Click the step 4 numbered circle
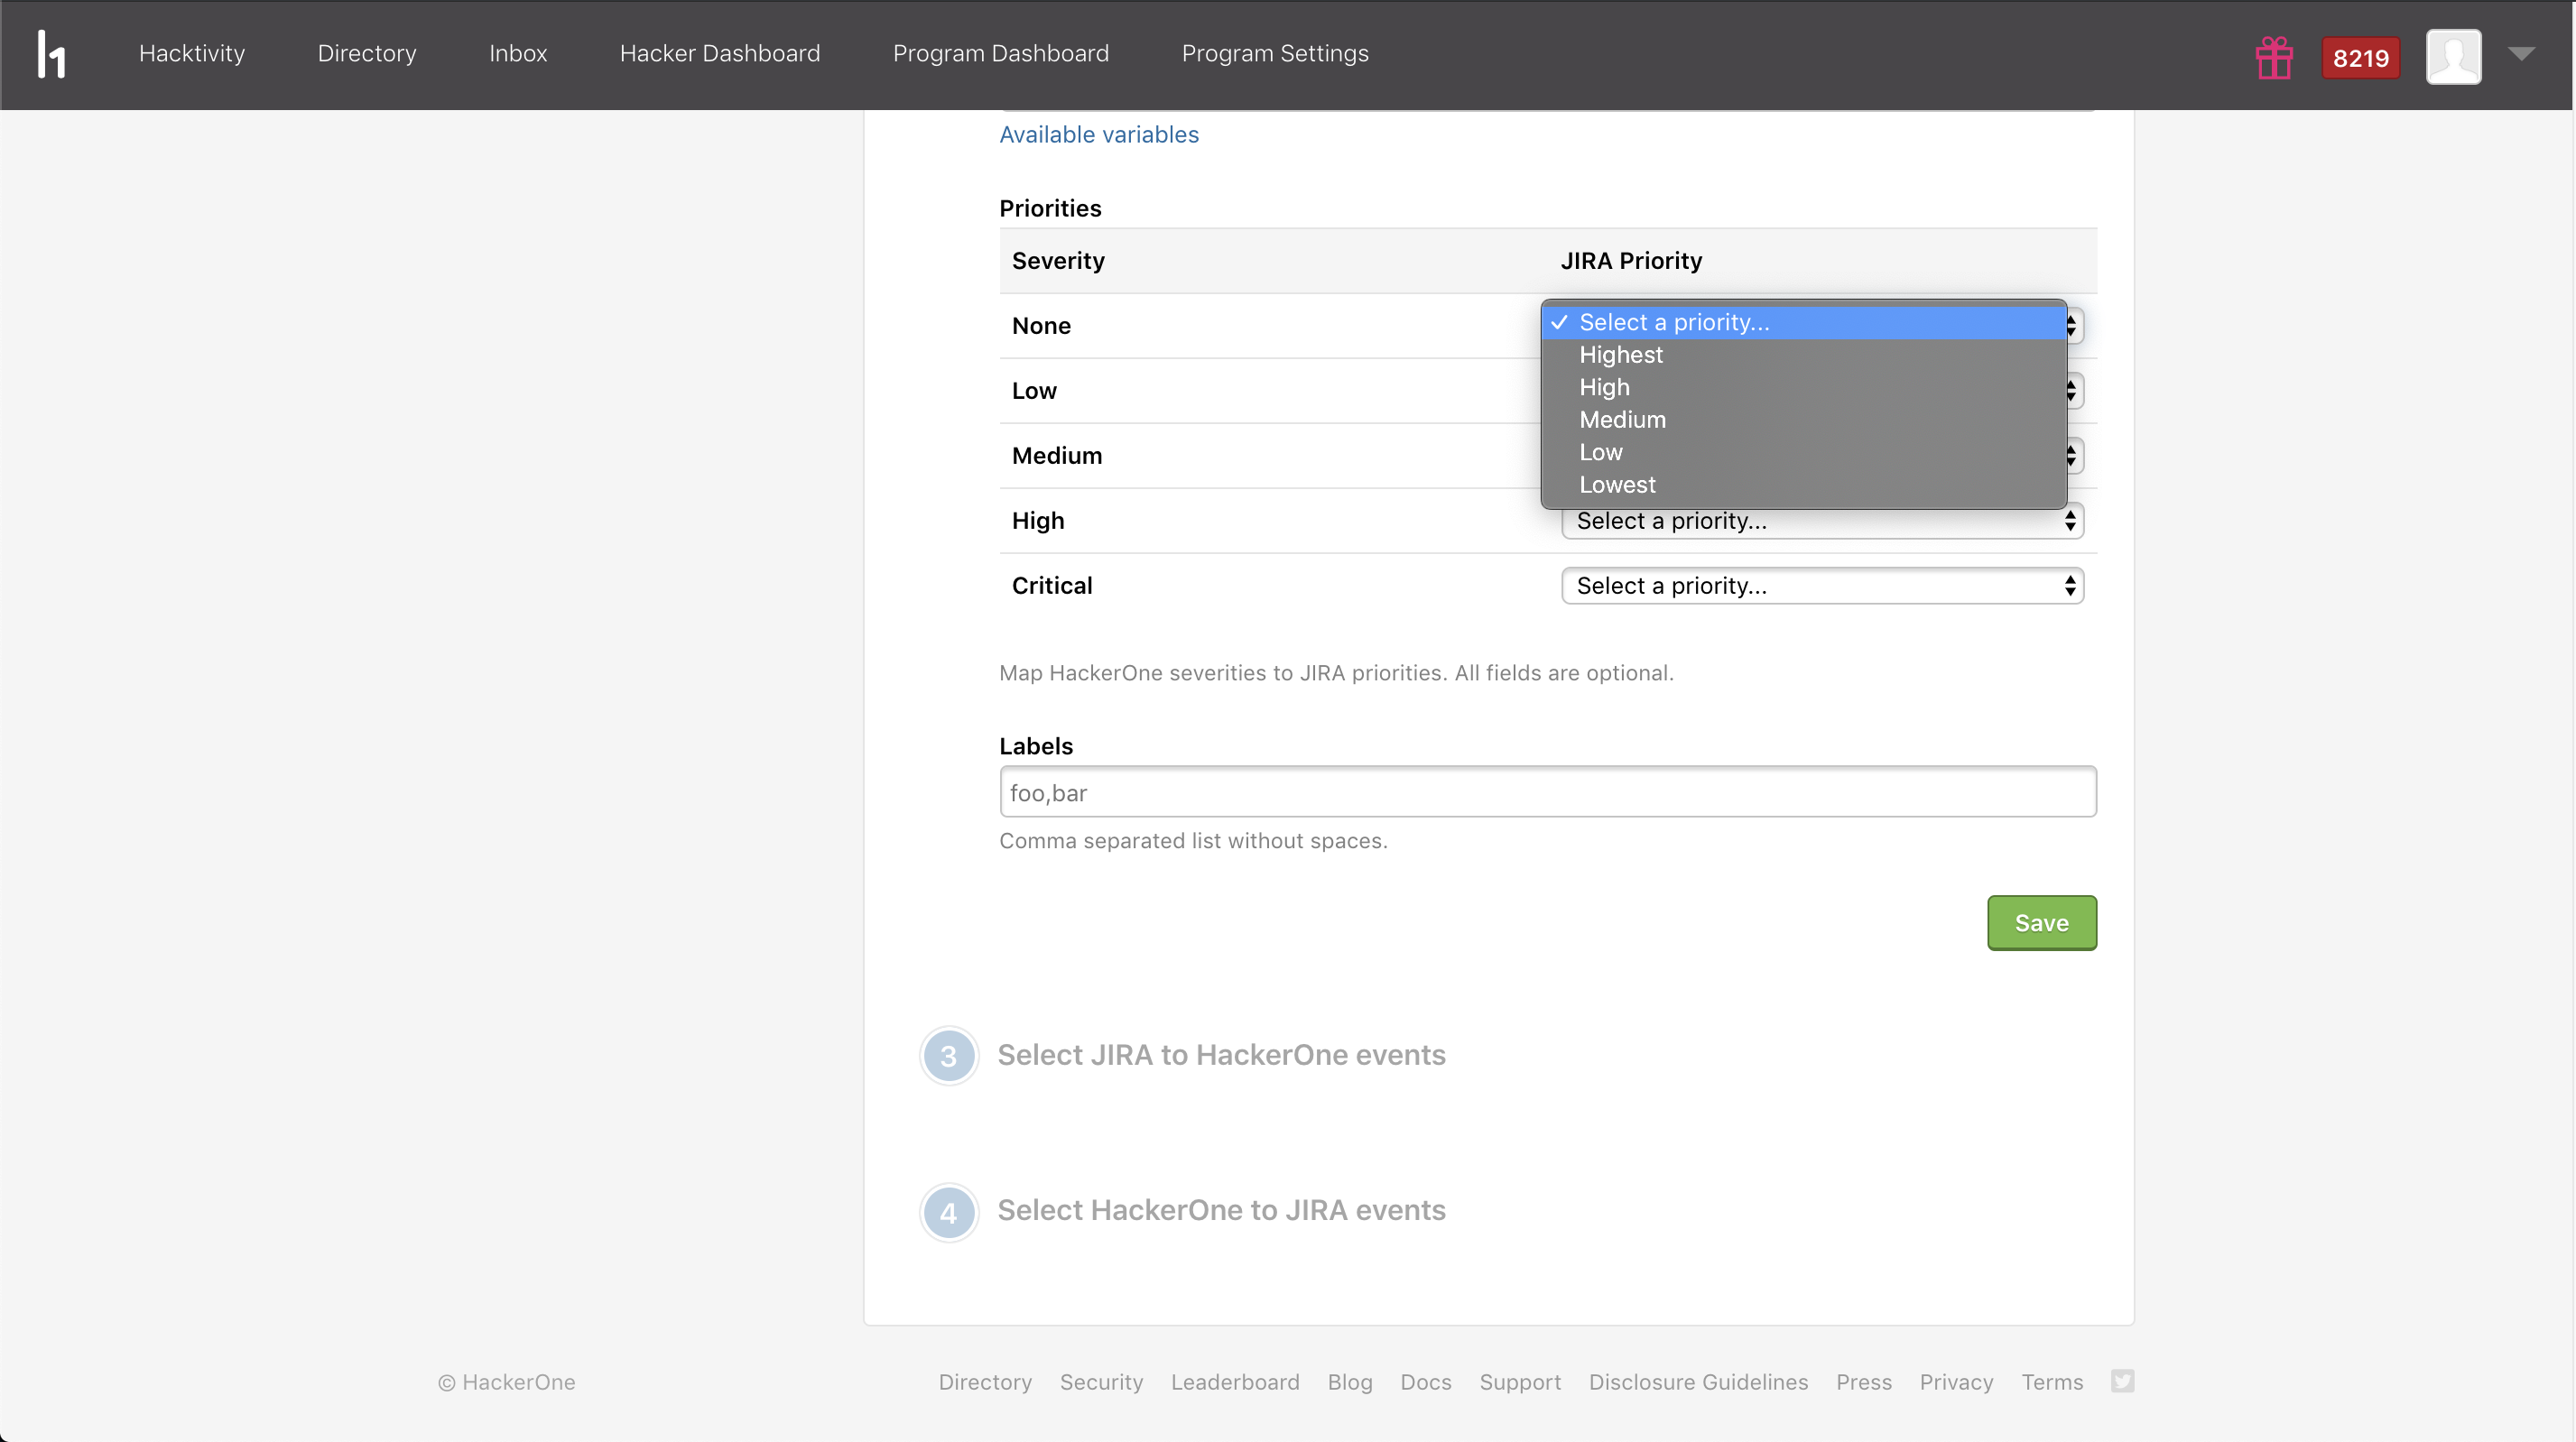This screenshot has height=1442, width=2576. [x=948, y=1212]
